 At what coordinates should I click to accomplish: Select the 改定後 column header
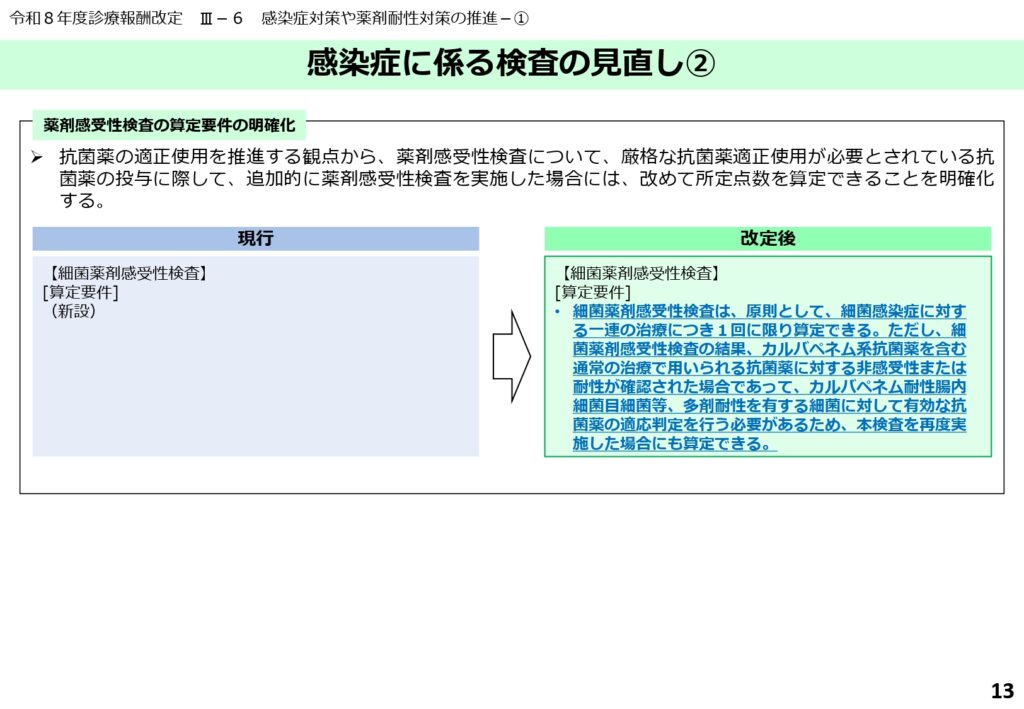767,238
